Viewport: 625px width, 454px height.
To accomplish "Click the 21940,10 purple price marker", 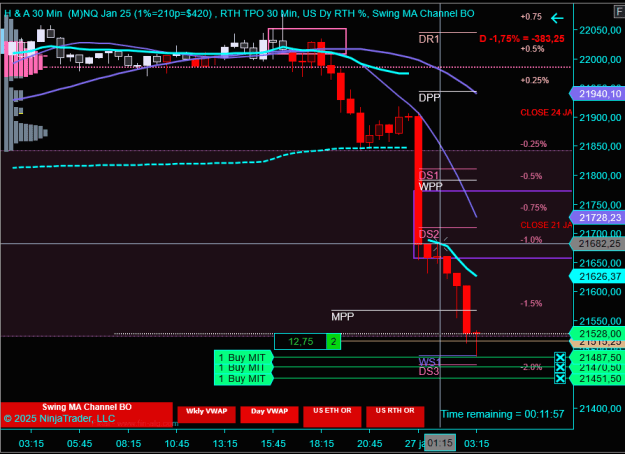I will [x=597, y=94].
